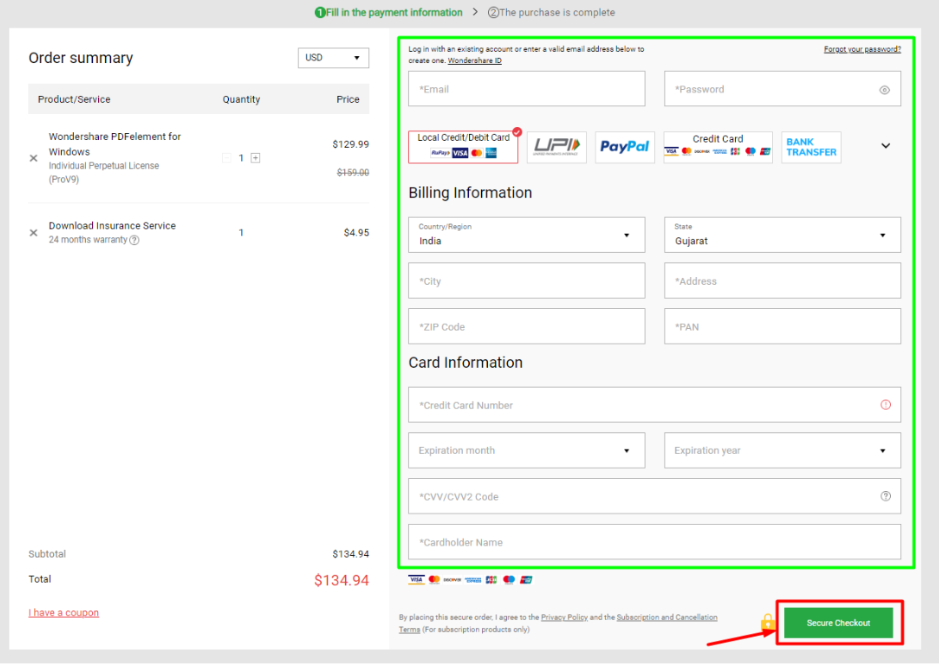Pick Bank Transfer payment method
Viewport: 939px width, 665px height.
pyautogui.click(x=811, y=147)
